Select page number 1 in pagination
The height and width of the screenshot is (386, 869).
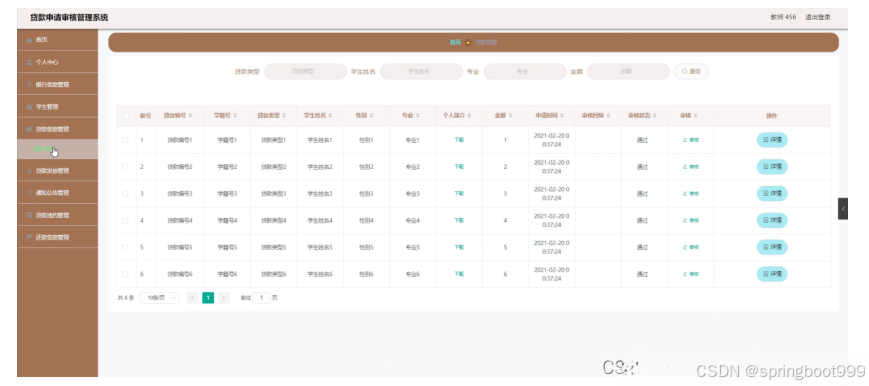[x=208, y=298]
